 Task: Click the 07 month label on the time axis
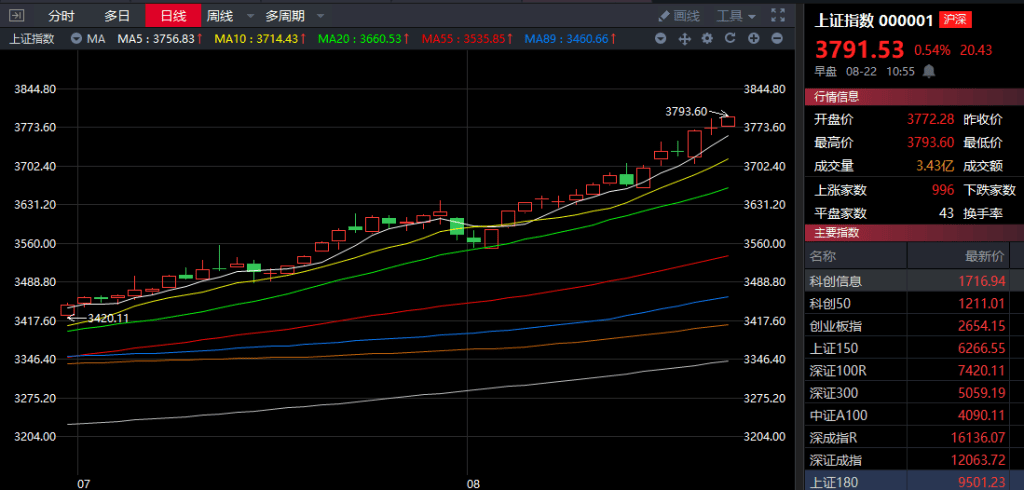click(83, 484)
